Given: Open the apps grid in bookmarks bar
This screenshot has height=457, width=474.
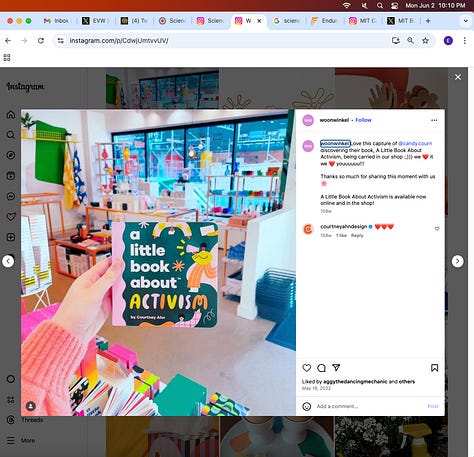Looking at the screenshot, I should [x=7, y=57].
